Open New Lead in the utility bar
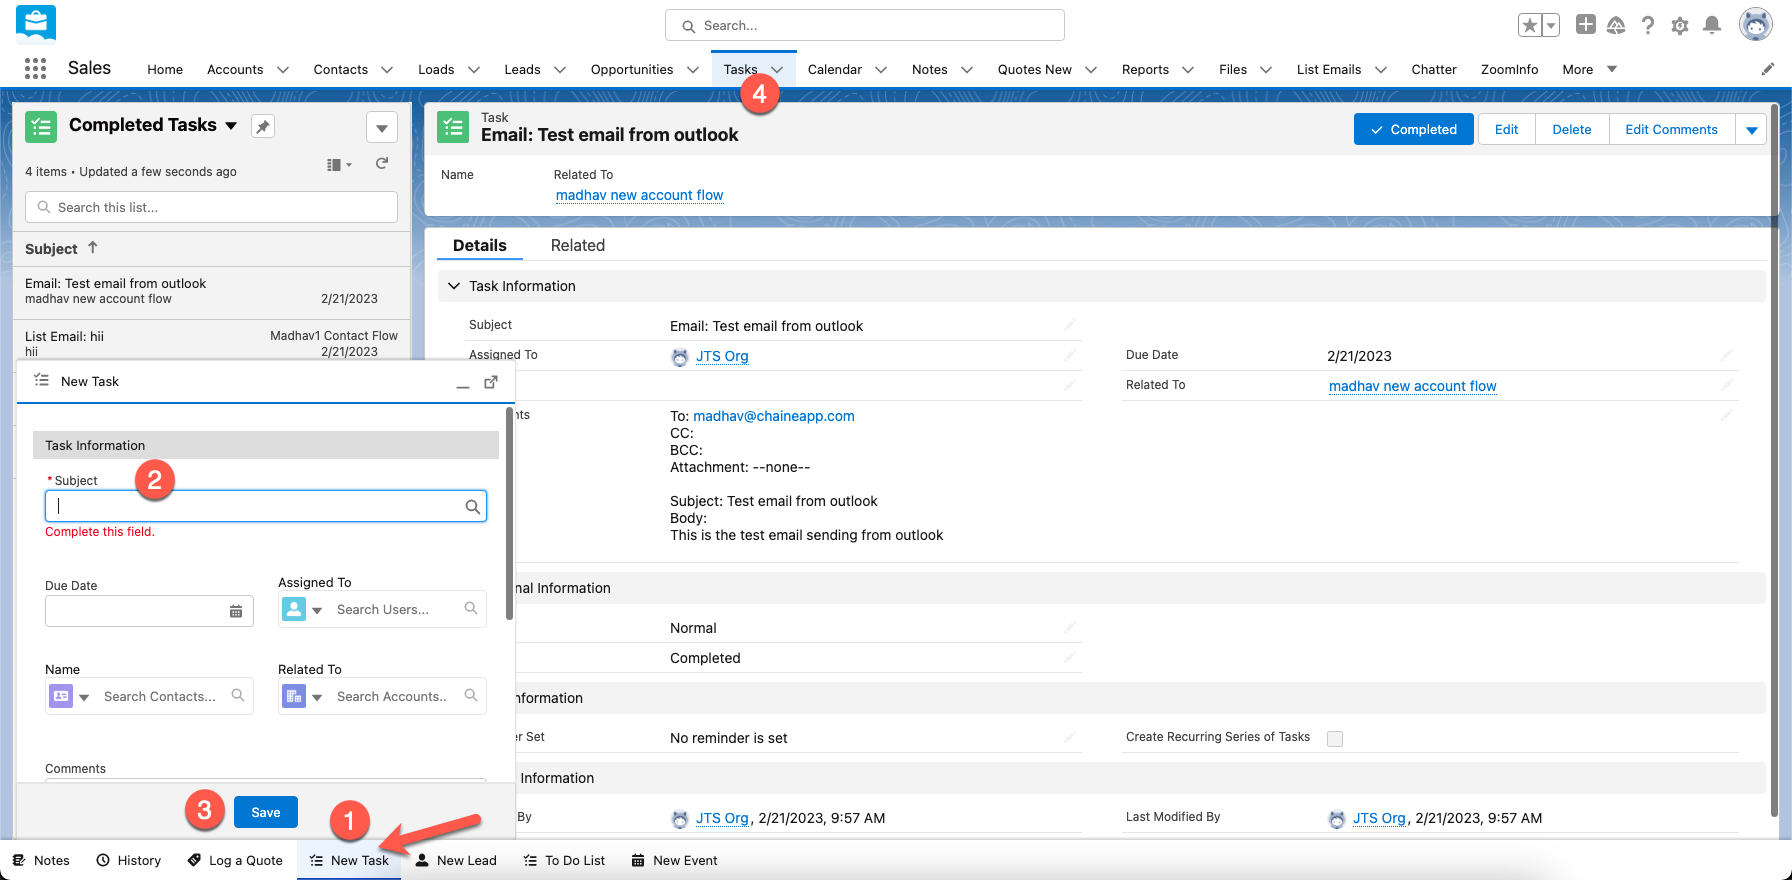Screen dimensions: 1792x880 (x=456, y=860)
